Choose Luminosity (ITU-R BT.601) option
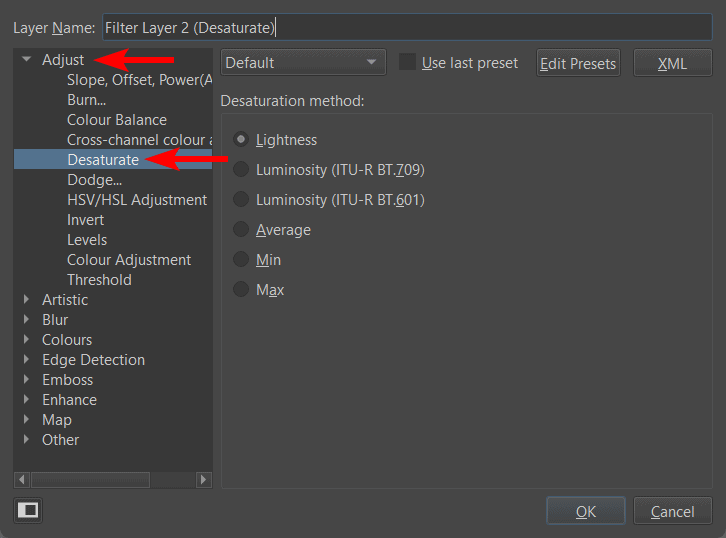The image size is (726, 538). [x=241, y=200]
